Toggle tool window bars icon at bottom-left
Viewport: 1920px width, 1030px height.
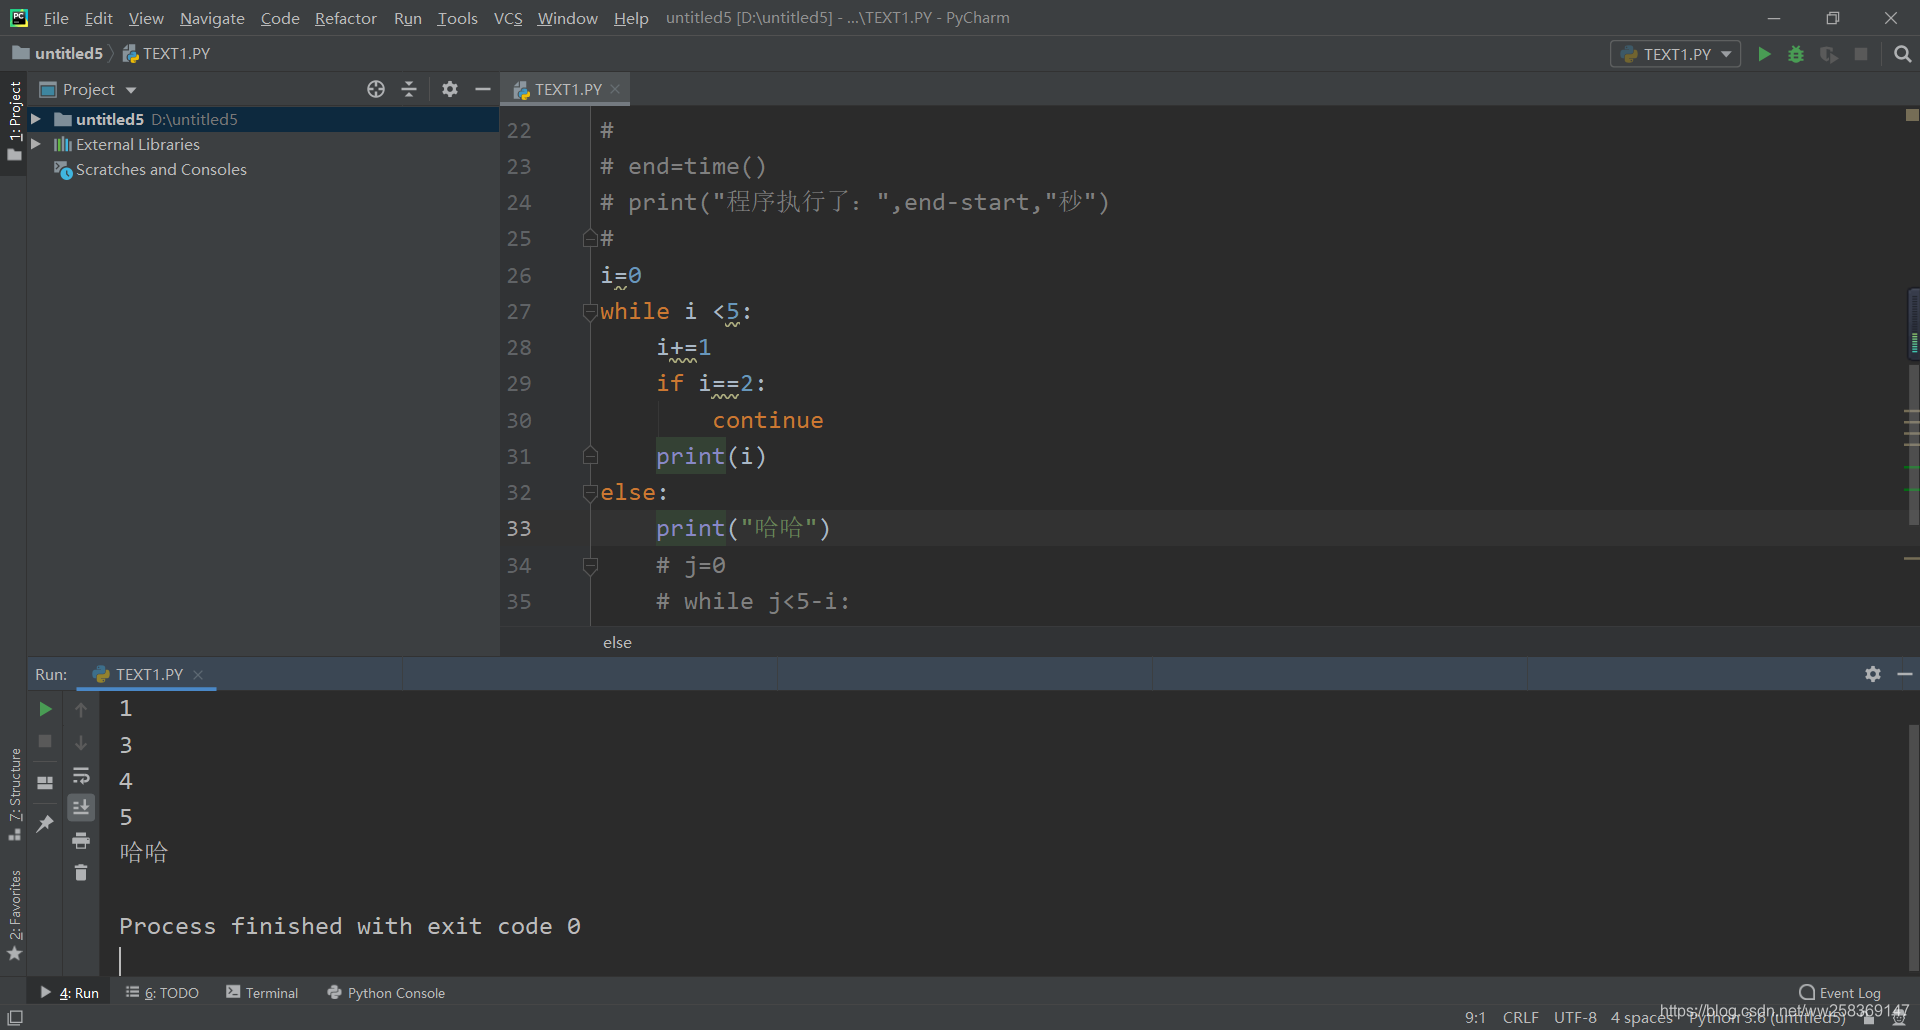point(15,1017)
